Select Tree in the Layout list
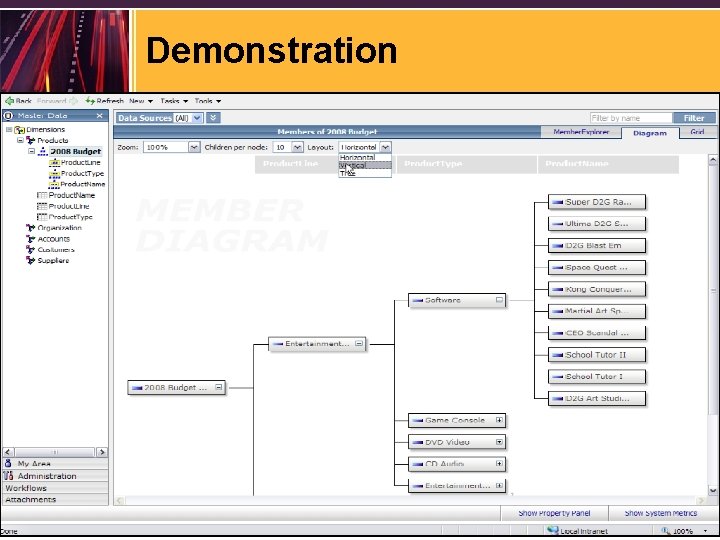 pyautogui.click(x=365, y=173)
